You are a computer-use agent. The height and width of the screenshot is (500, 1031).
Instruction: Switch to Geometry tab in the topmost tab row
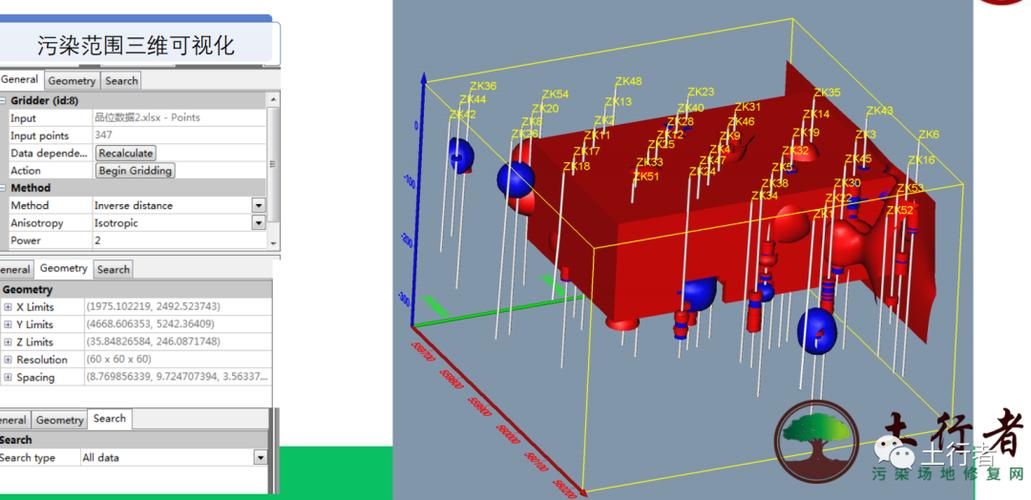(72, 80)
